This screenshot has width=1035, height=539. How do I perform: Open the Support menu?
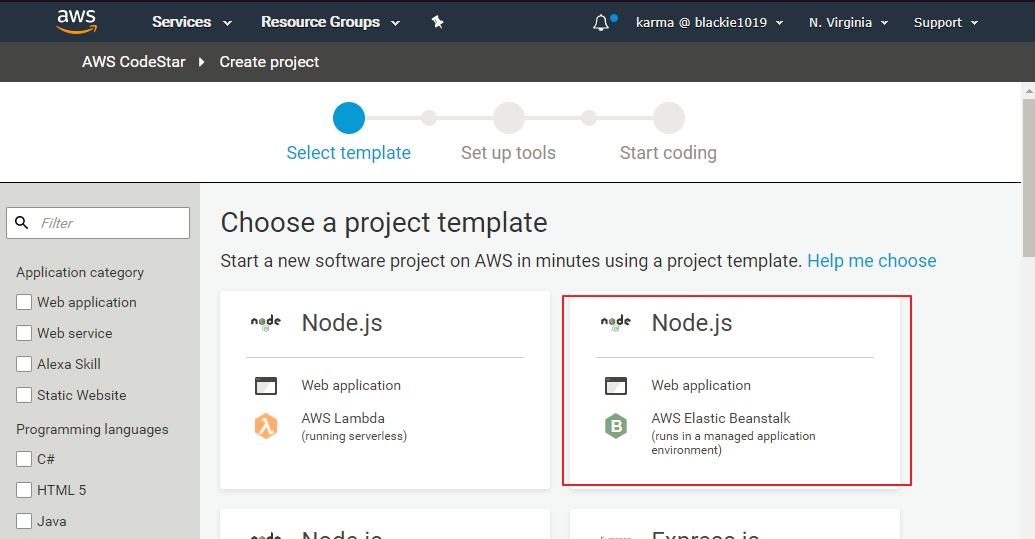946,22
